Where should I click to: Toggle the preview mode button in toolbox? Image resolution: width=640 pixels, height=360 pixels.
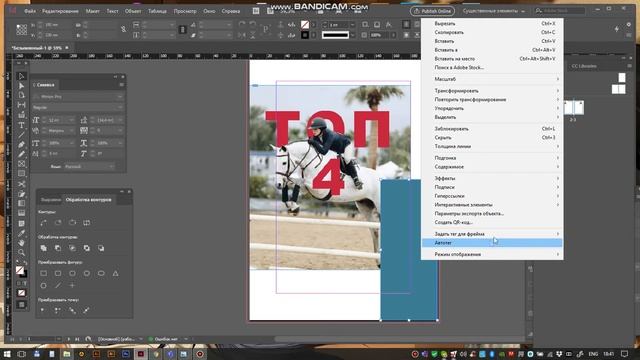tap(22, 305)
